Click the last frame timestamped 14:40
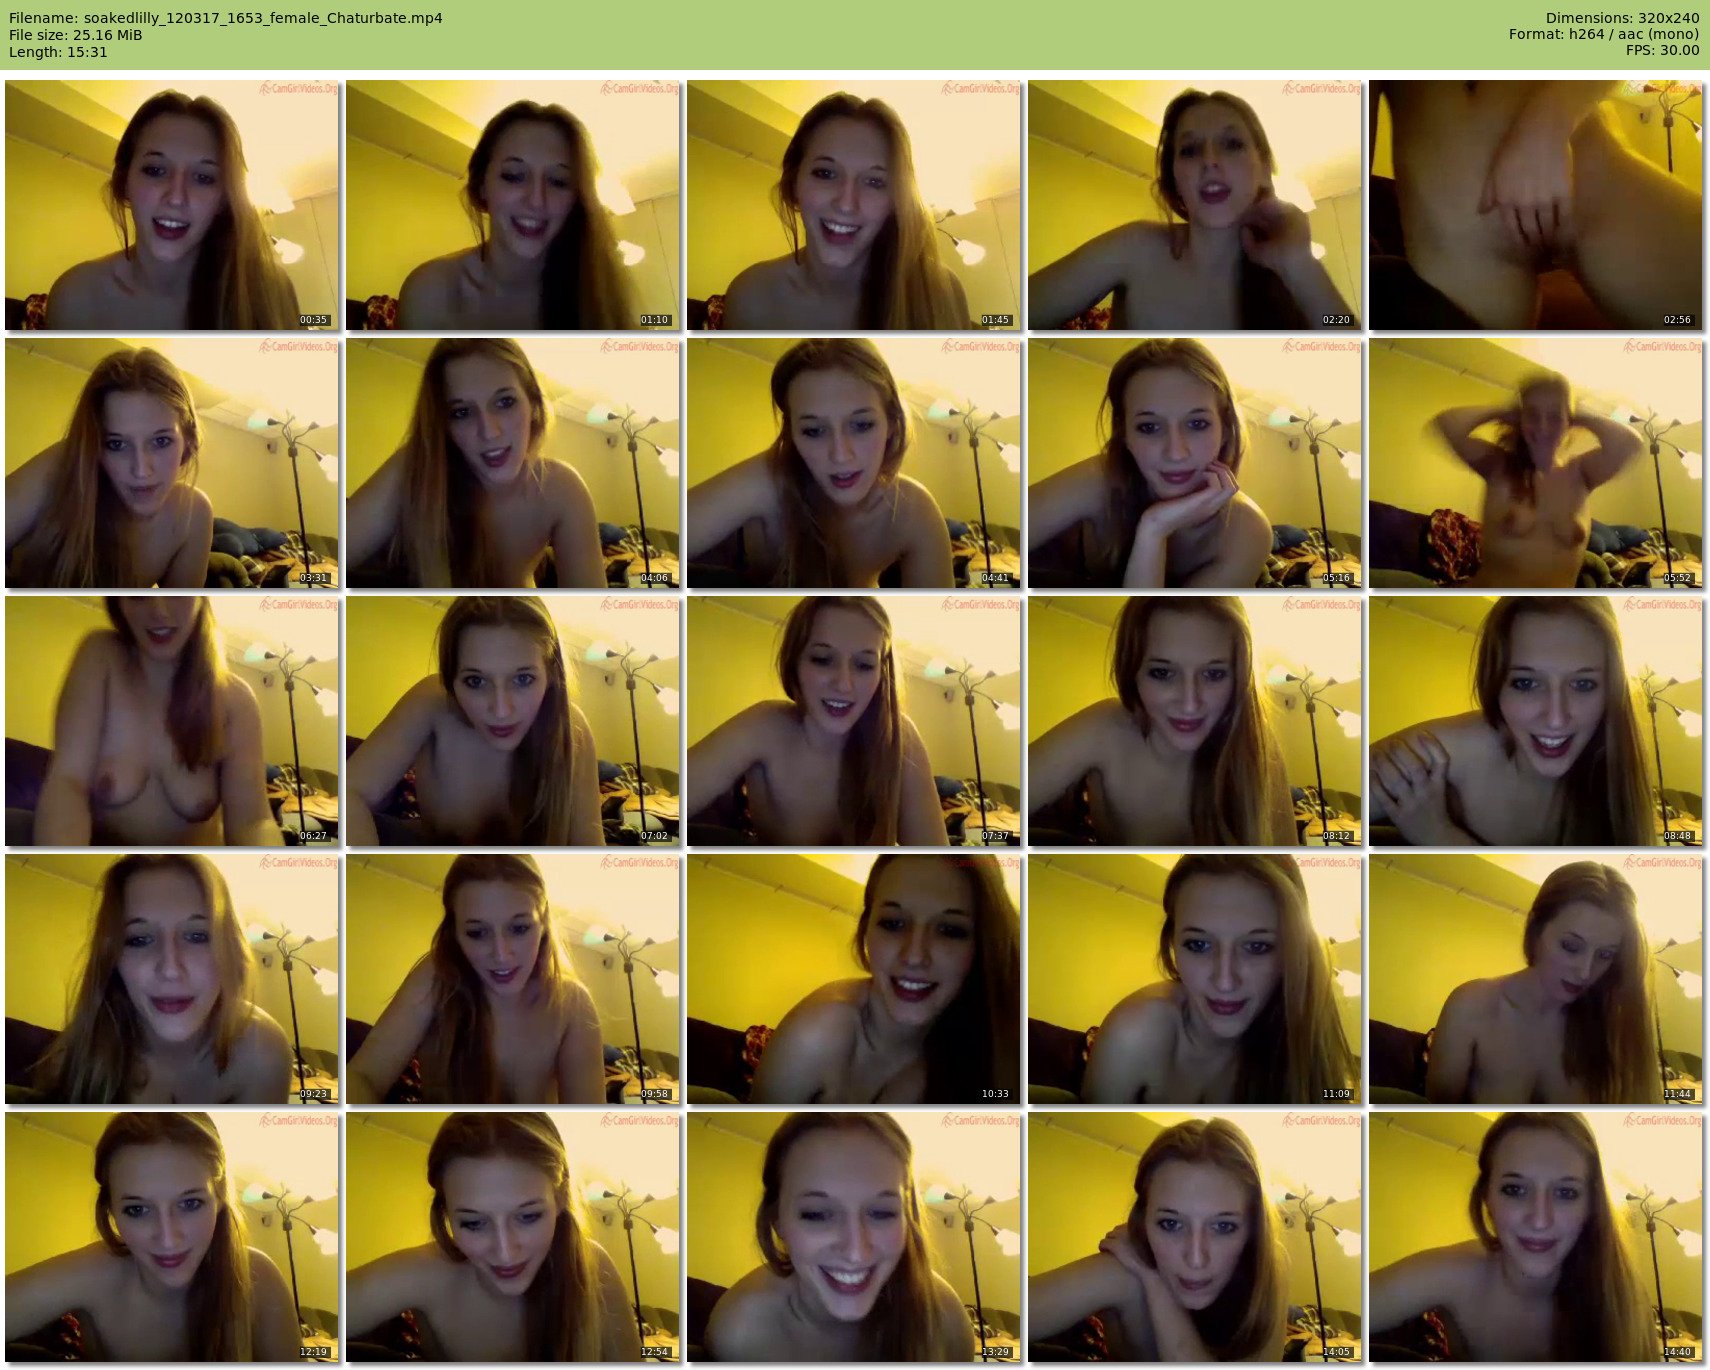 coord(1536,1237)
